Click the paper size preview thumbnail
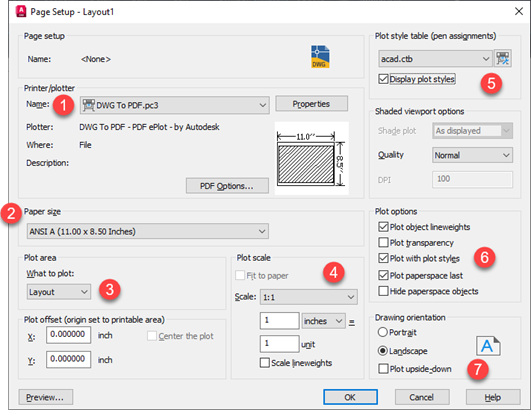Viewport: 531px width, 410px height. point(311,158)
